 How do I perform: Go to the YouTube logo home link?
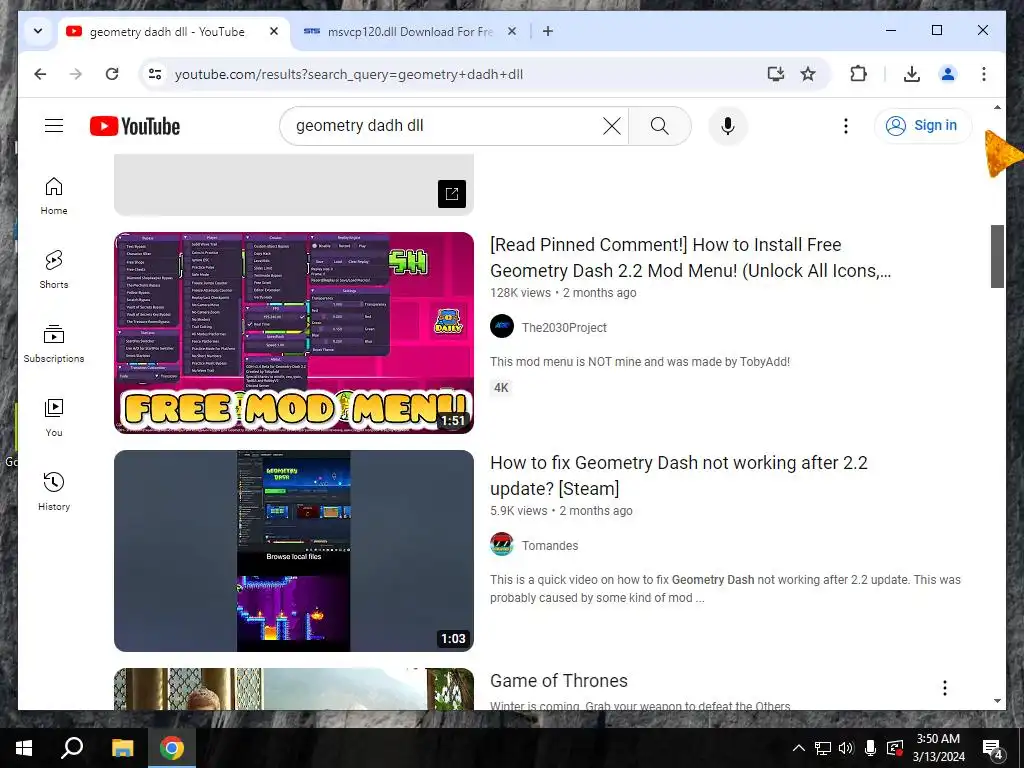(135, 126)
